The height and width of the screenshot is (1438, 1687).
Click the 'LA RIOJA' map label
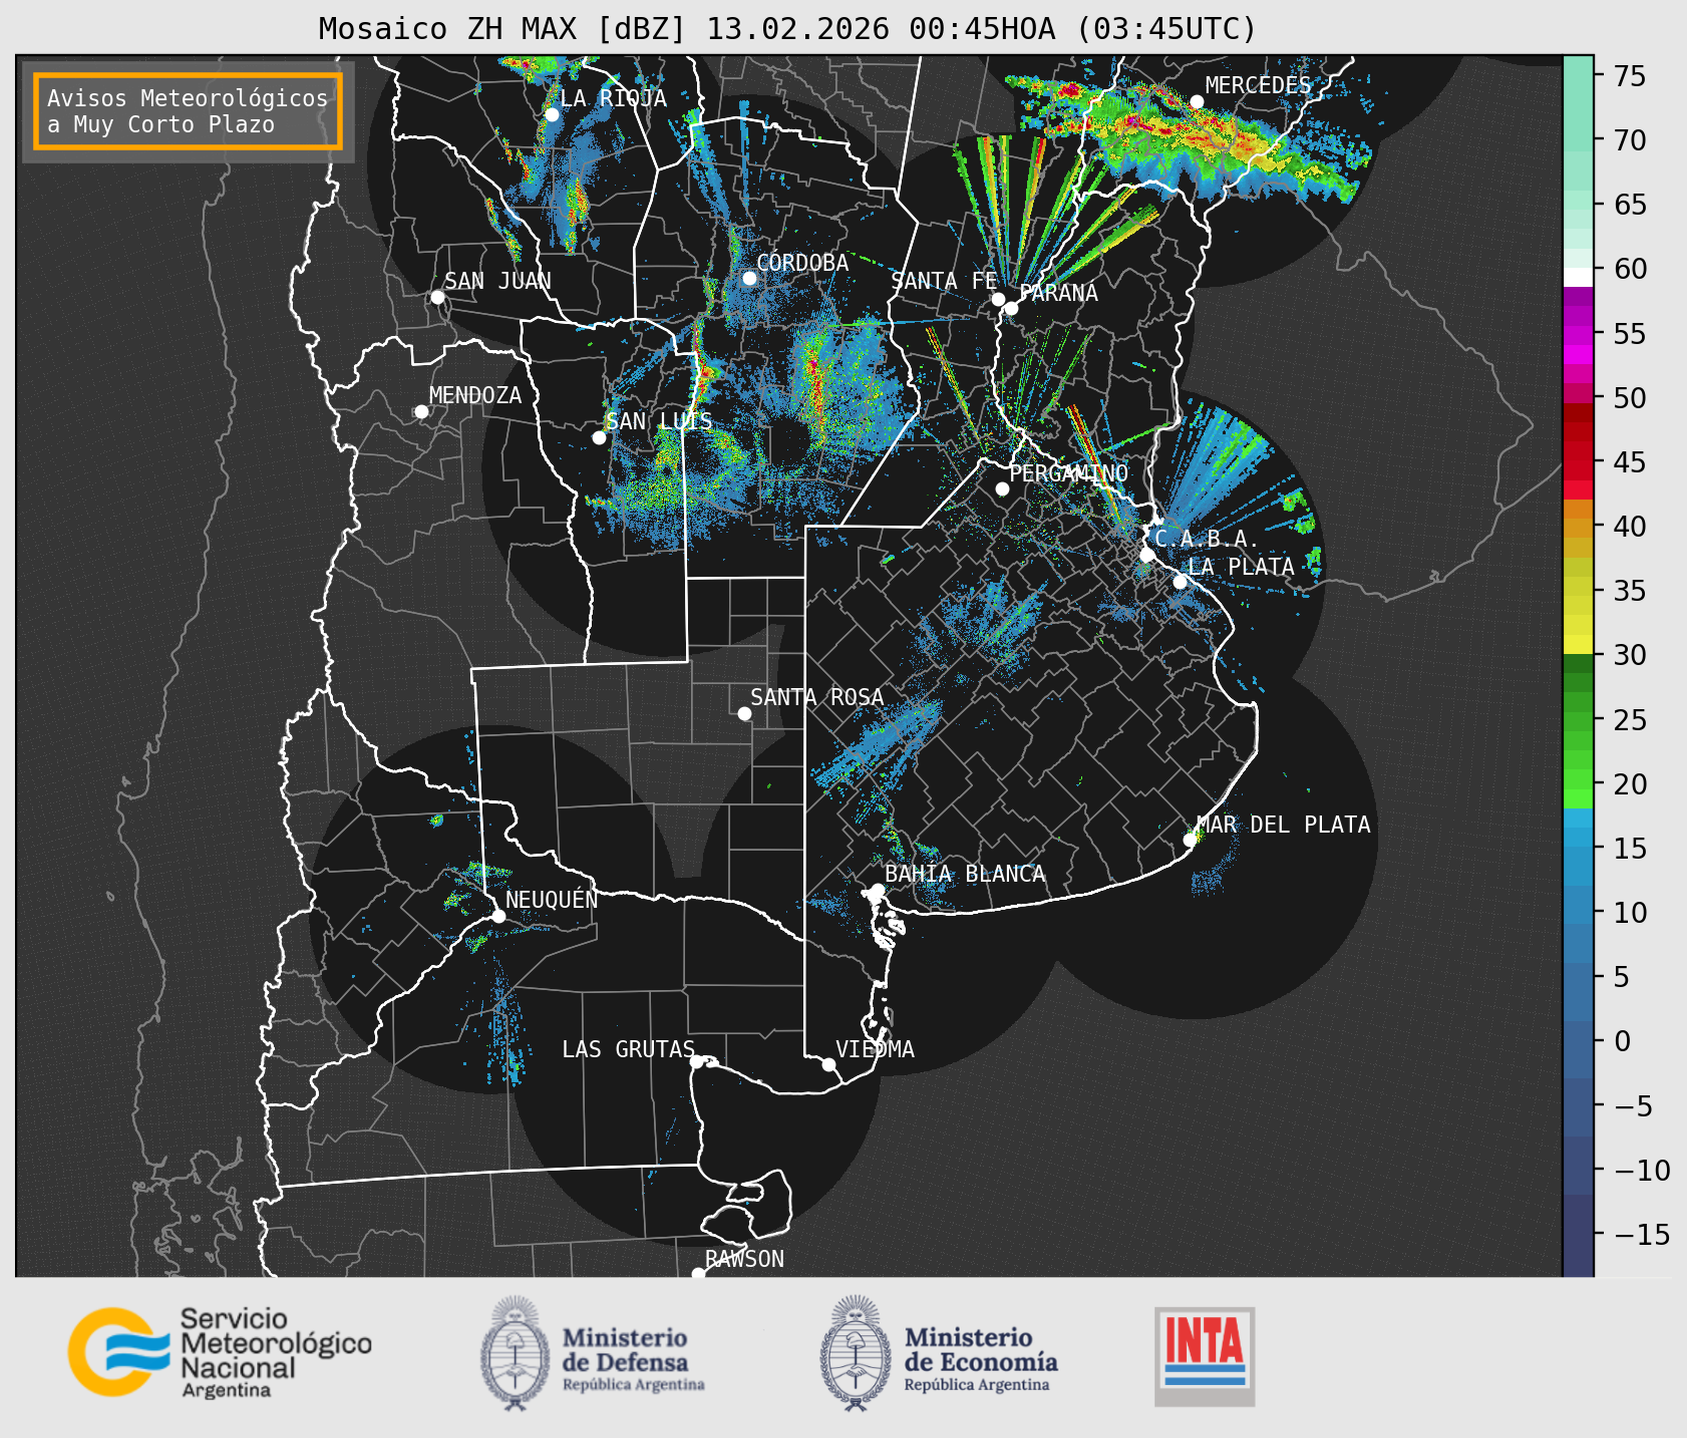point(613,98)
